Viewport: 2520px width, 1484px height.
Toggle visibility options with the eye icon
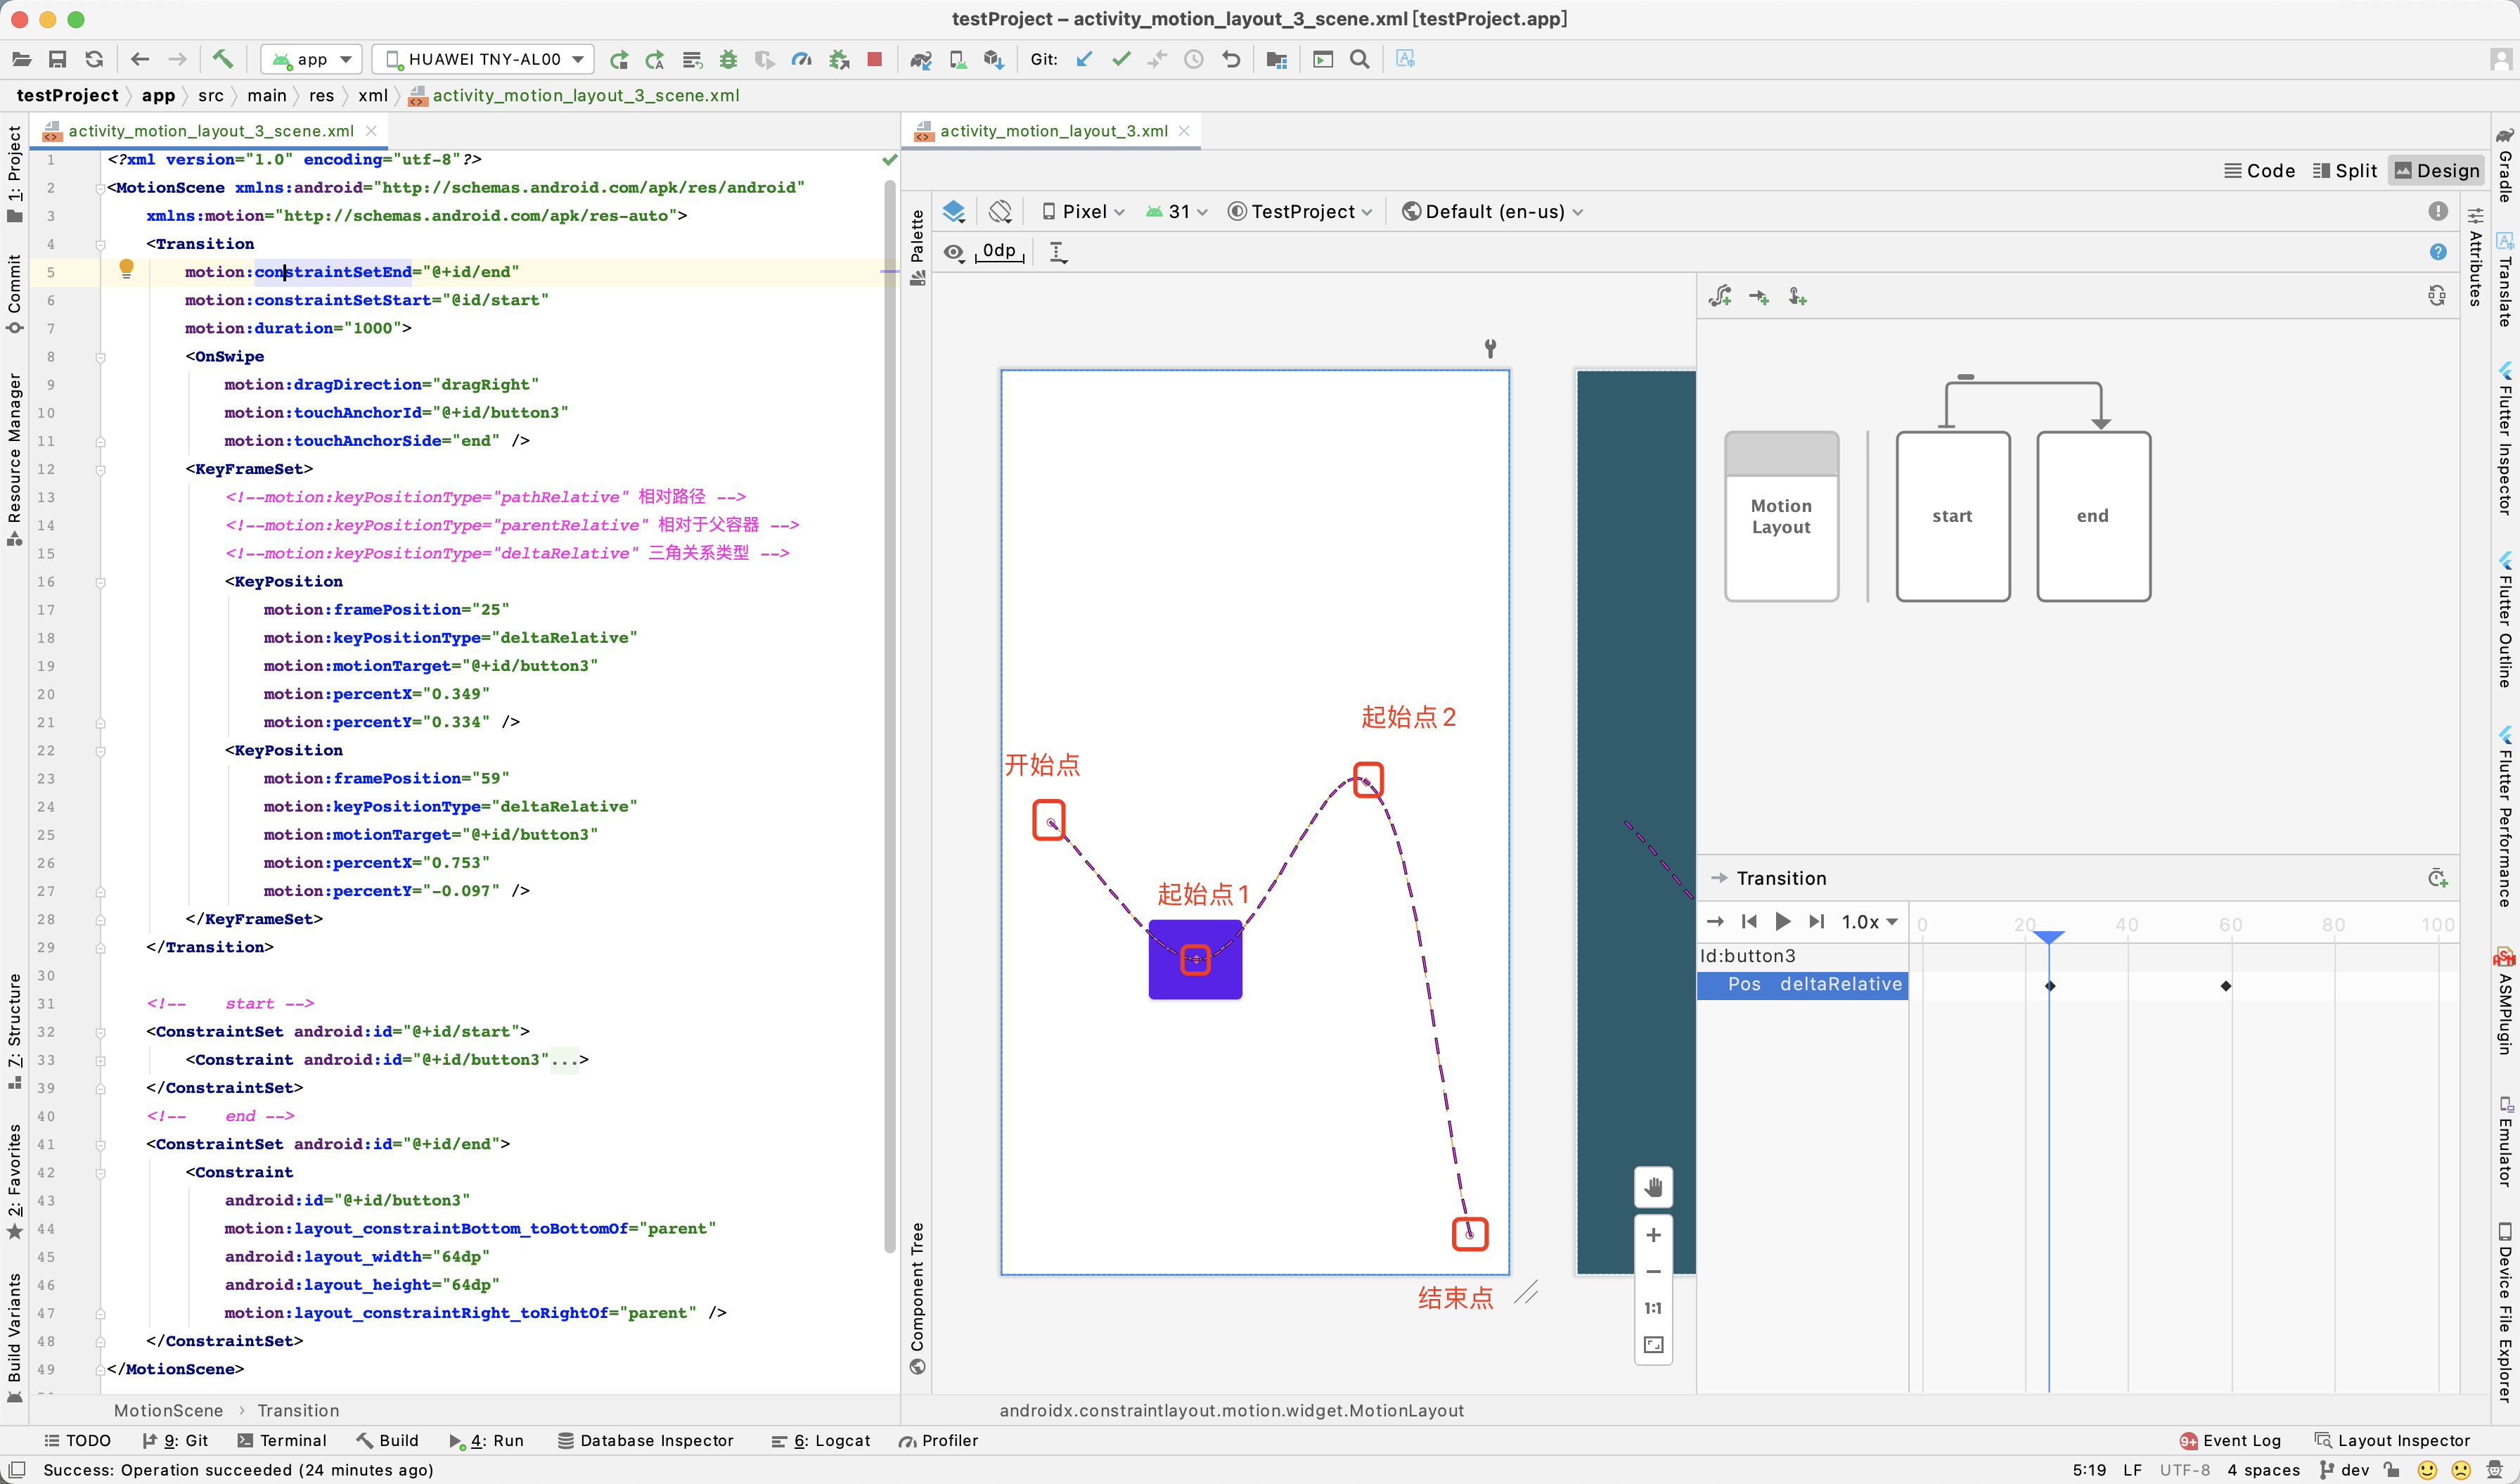point(953,252)
